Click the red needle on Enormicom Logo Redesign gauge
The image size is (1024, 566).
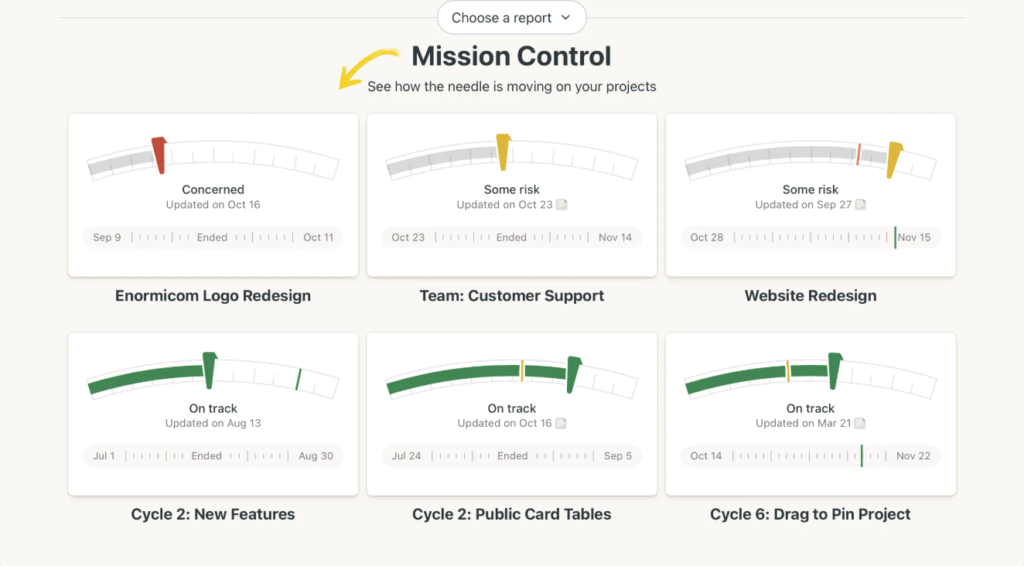[x=158, y=155]
